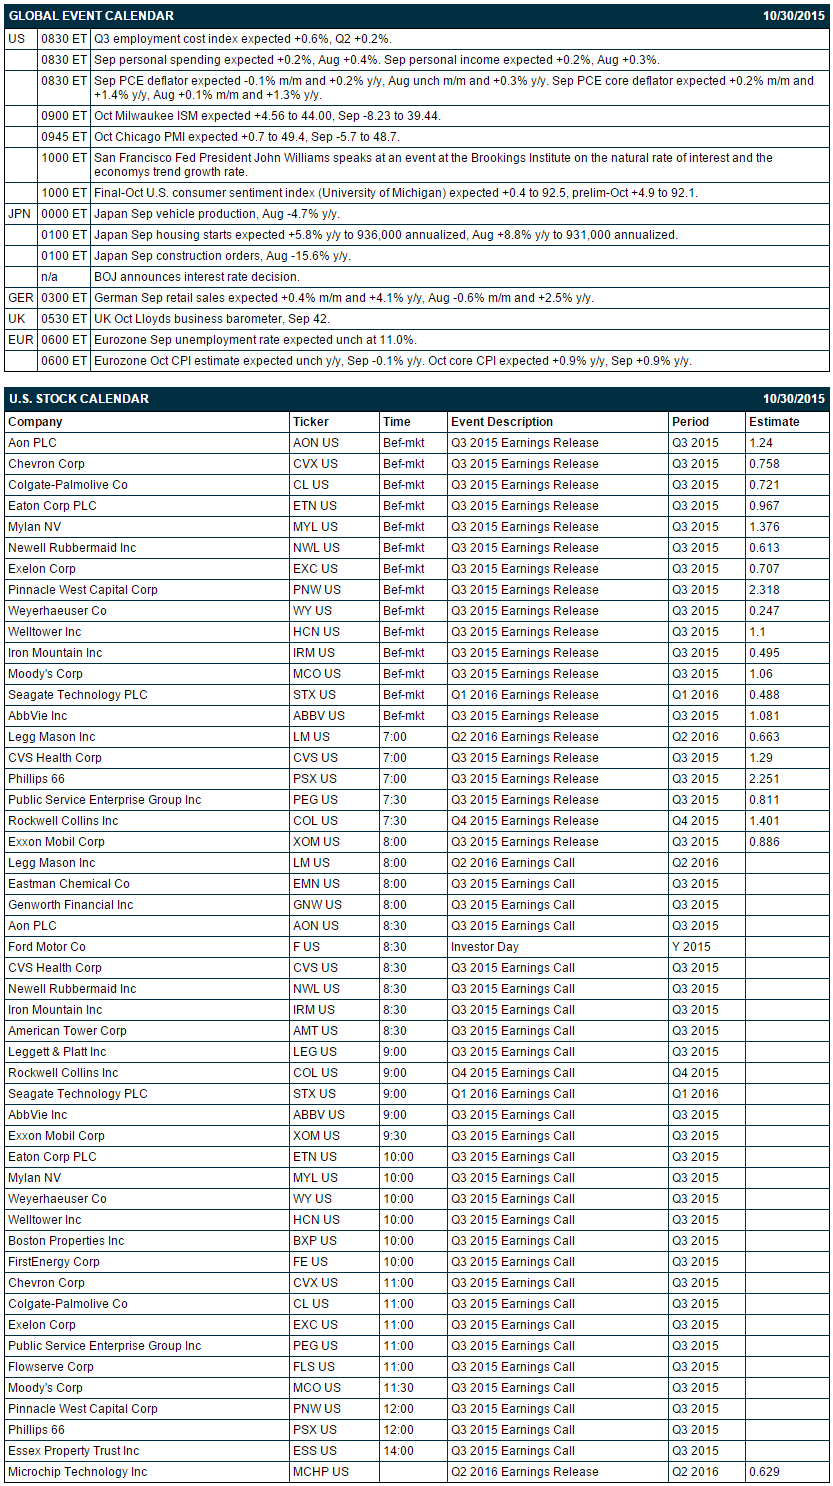Click the Final-Oct consumer sentiment index event
833x1486 pixels.
(396, 193)
